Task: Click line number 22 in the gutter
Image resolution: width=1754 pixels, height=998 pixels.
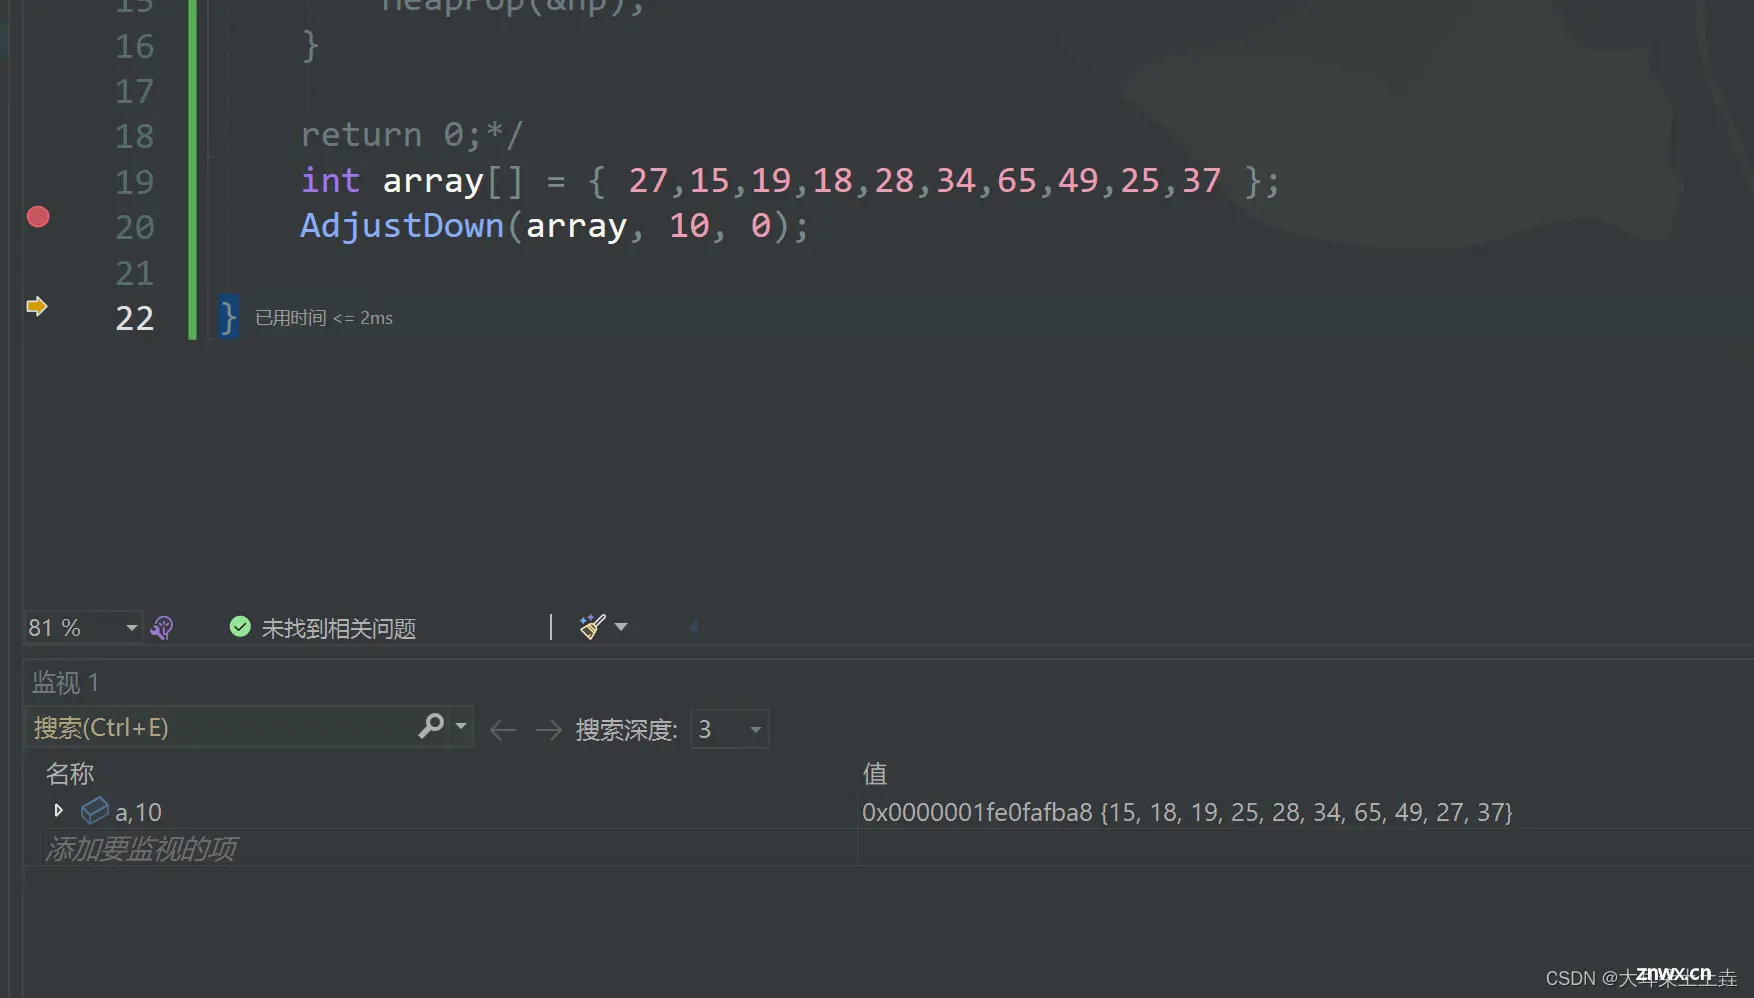Action: pos(134,318)
